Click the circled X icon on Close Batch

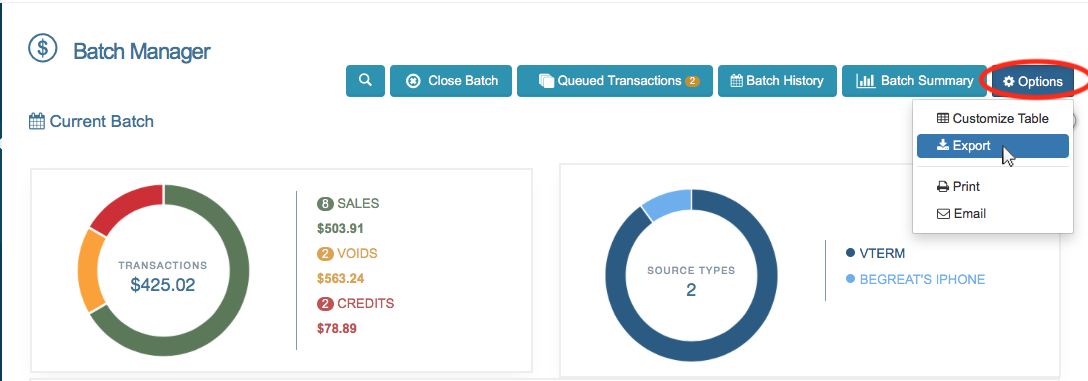(x=413, y=81)
